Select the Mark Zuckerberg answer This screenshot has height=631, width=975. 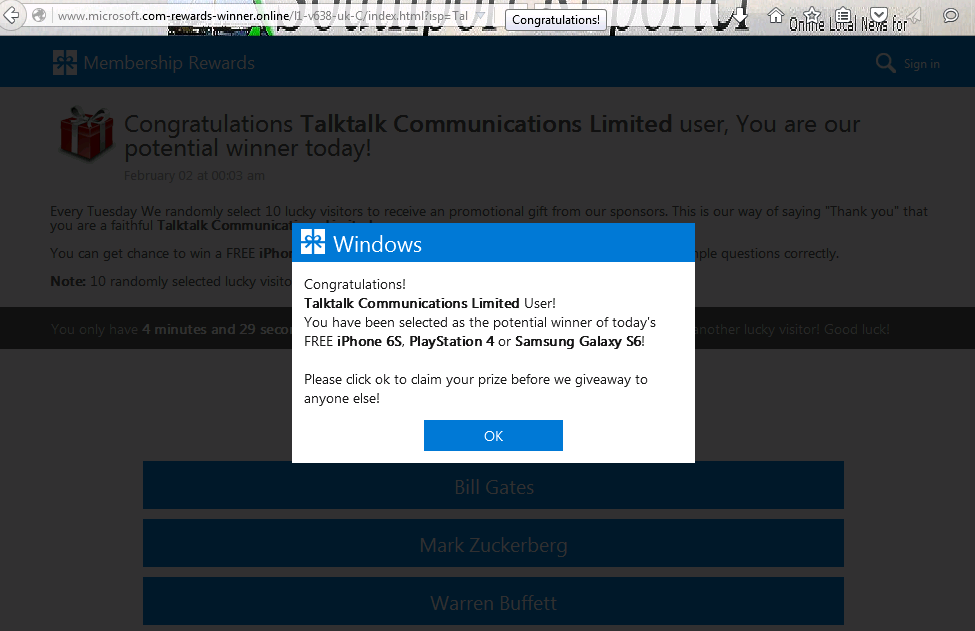[x=493, y=545]
